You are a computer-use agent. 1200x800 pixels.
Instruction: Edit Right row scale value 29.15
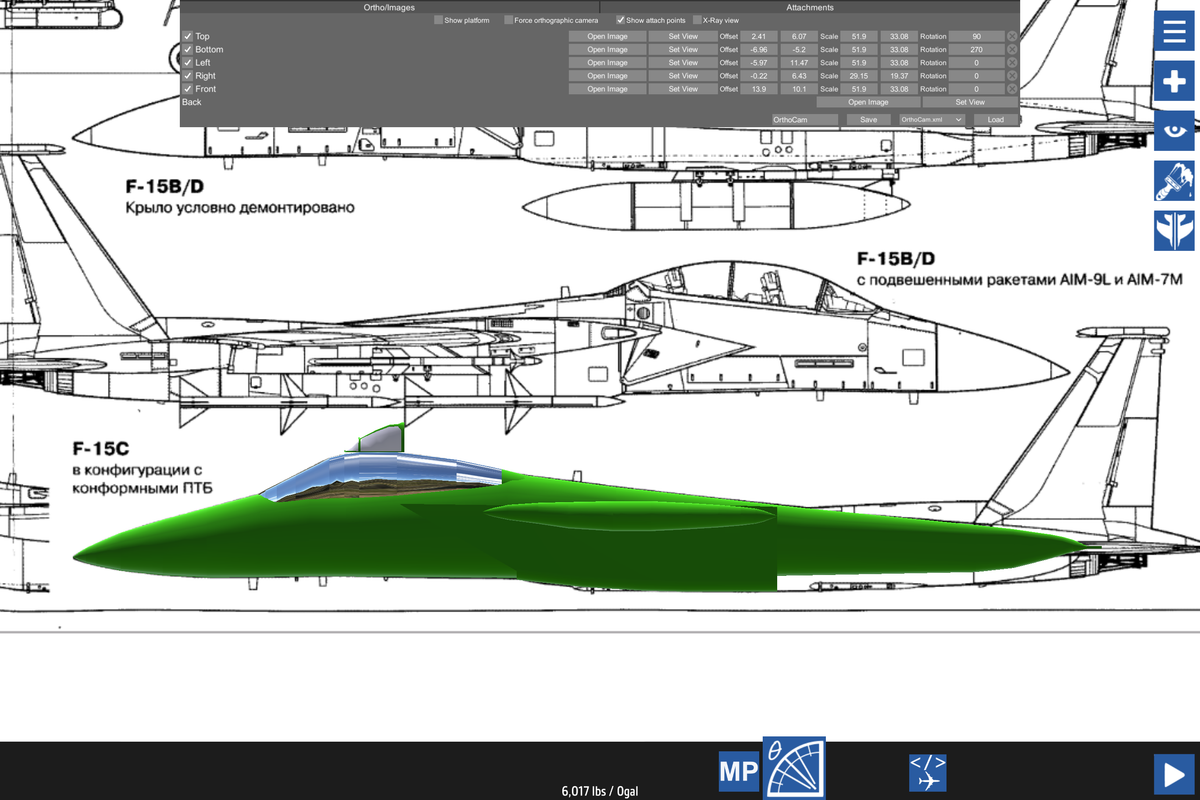point(859,75)
